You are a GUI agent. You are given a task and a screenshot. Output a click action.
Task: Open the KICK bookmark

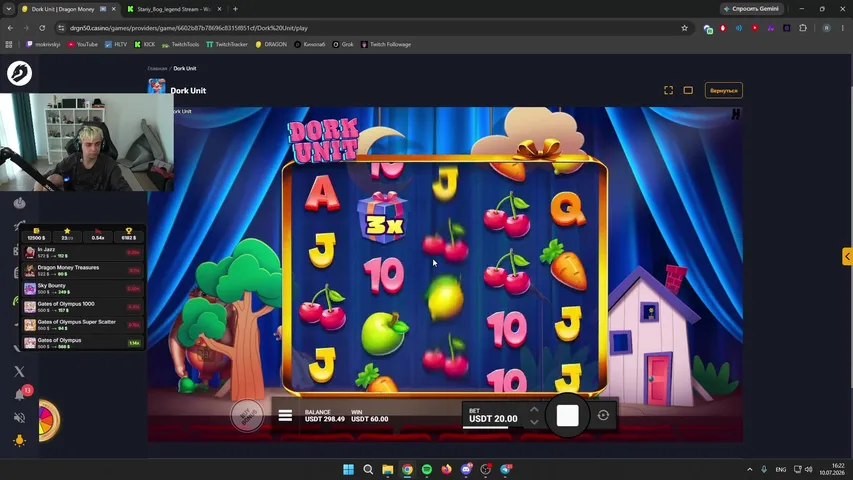click(x=145, y=45)
